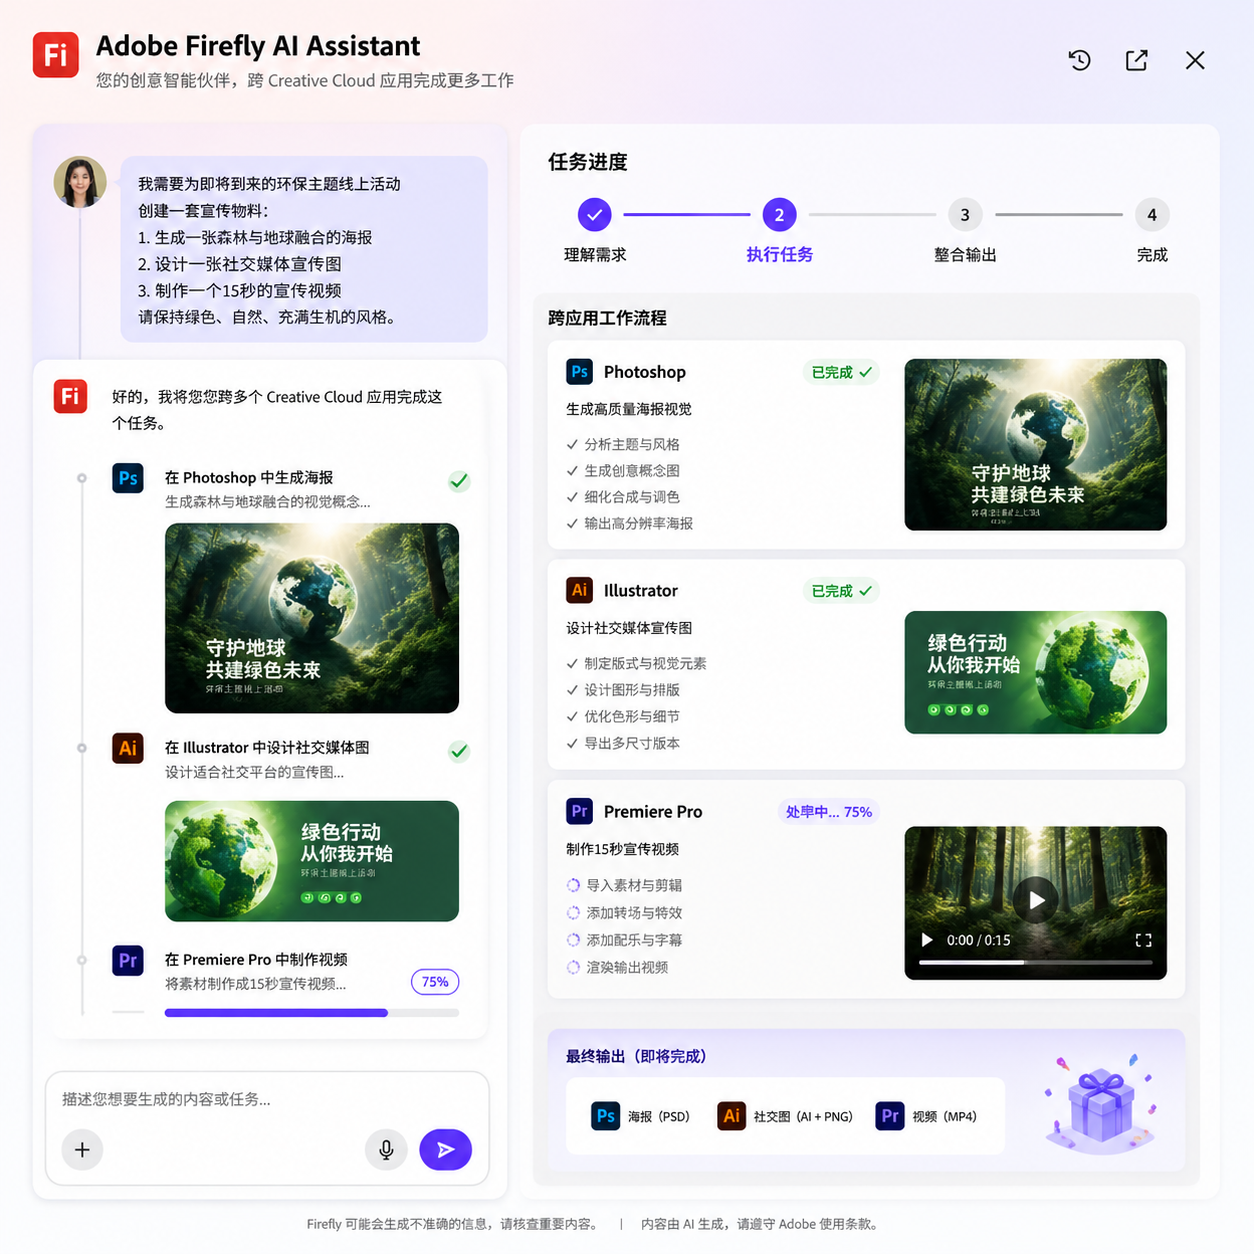1254x1254 pixels.
Task: Open Photoshop poster preview in workflow card
Action: pos(1036,444)
